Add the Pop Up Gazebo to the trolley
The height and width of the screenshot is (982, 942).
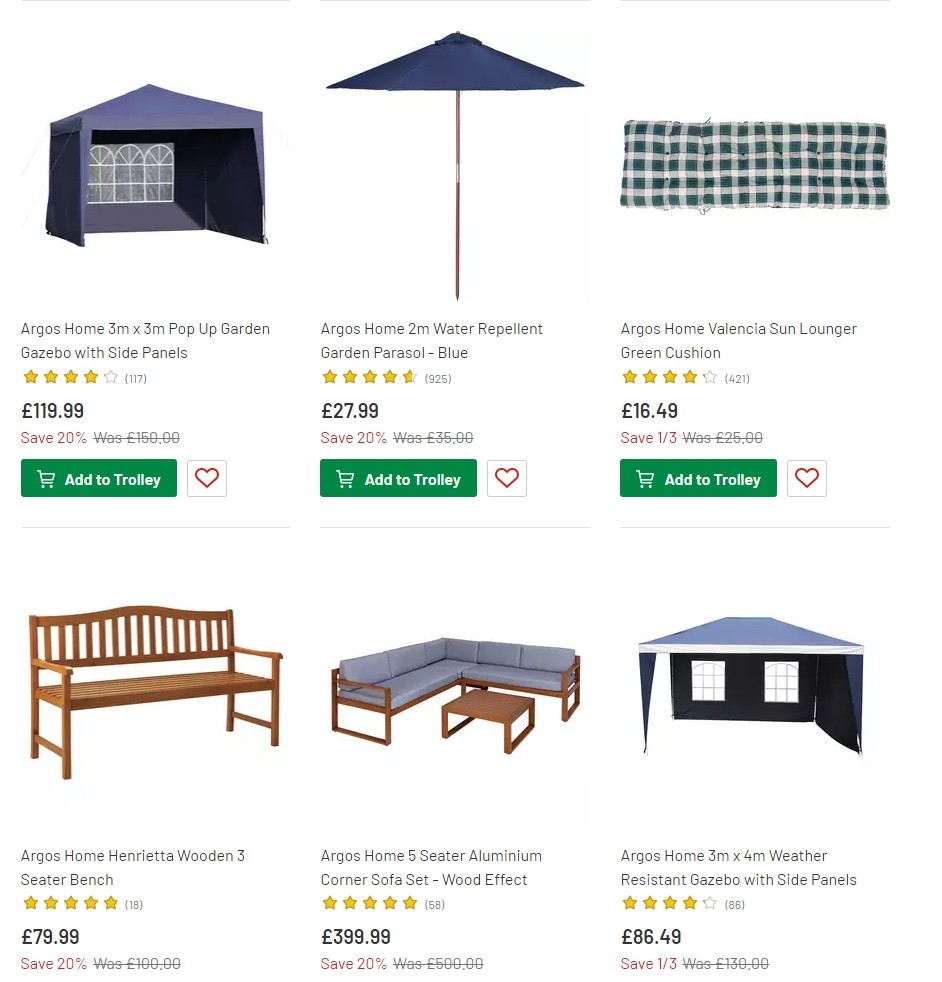(99, 479)
